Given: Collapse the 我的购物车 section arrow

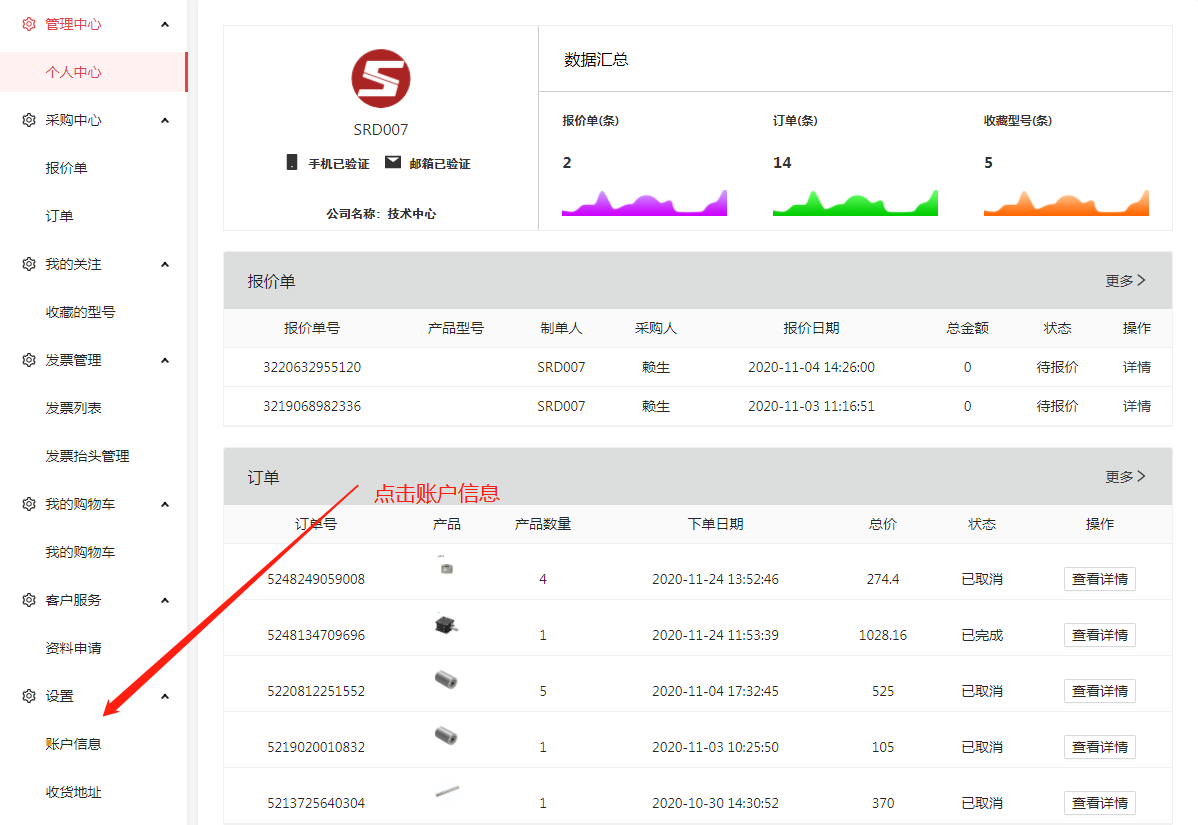Looking at the screenshot, I should point(165,504).
